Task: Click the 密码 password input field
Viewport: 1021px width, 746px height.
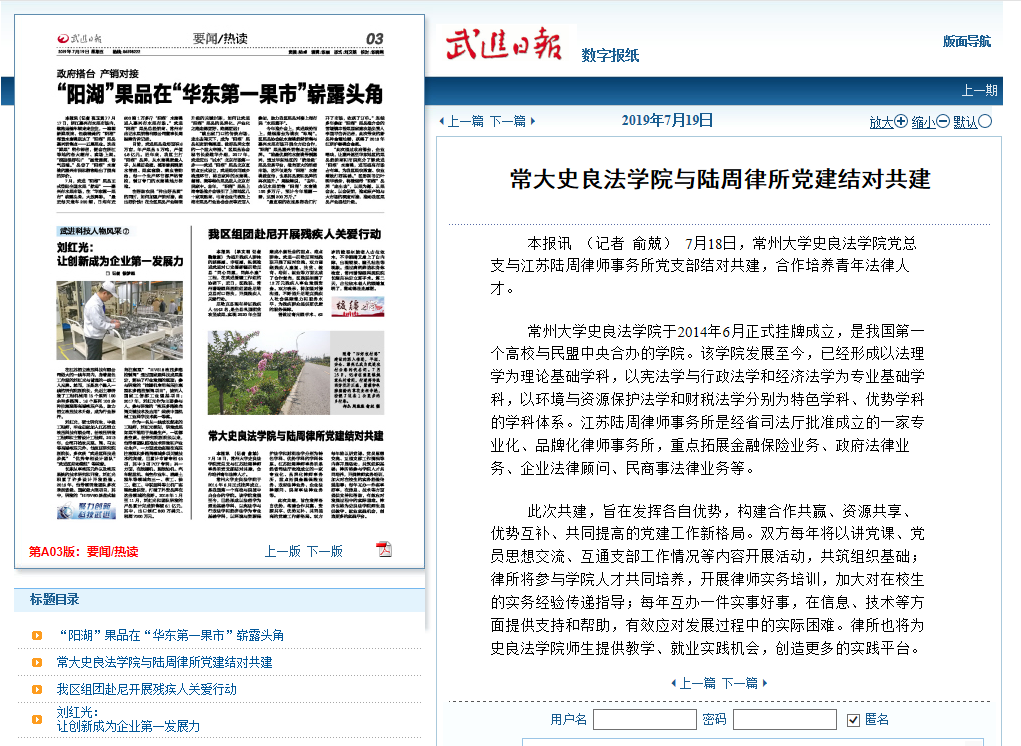Action: click(x=785, y=720)
